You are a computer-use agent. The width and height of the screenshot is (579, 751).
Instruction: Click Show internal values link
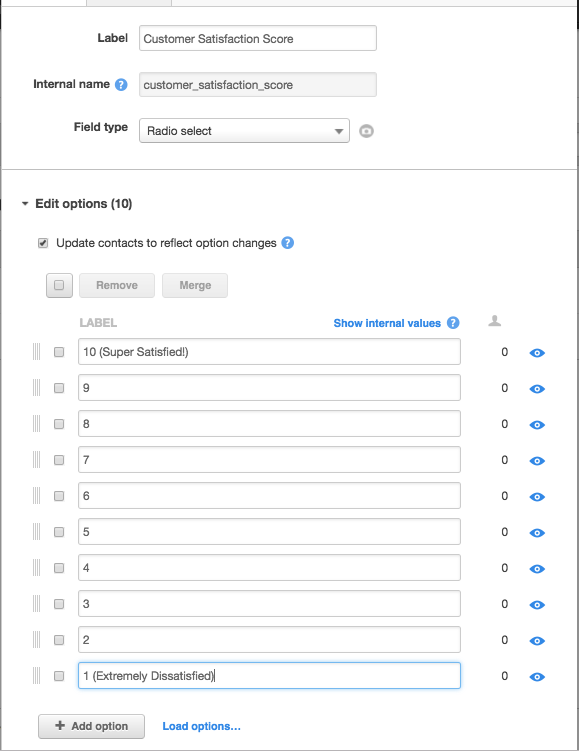[387, 323]
